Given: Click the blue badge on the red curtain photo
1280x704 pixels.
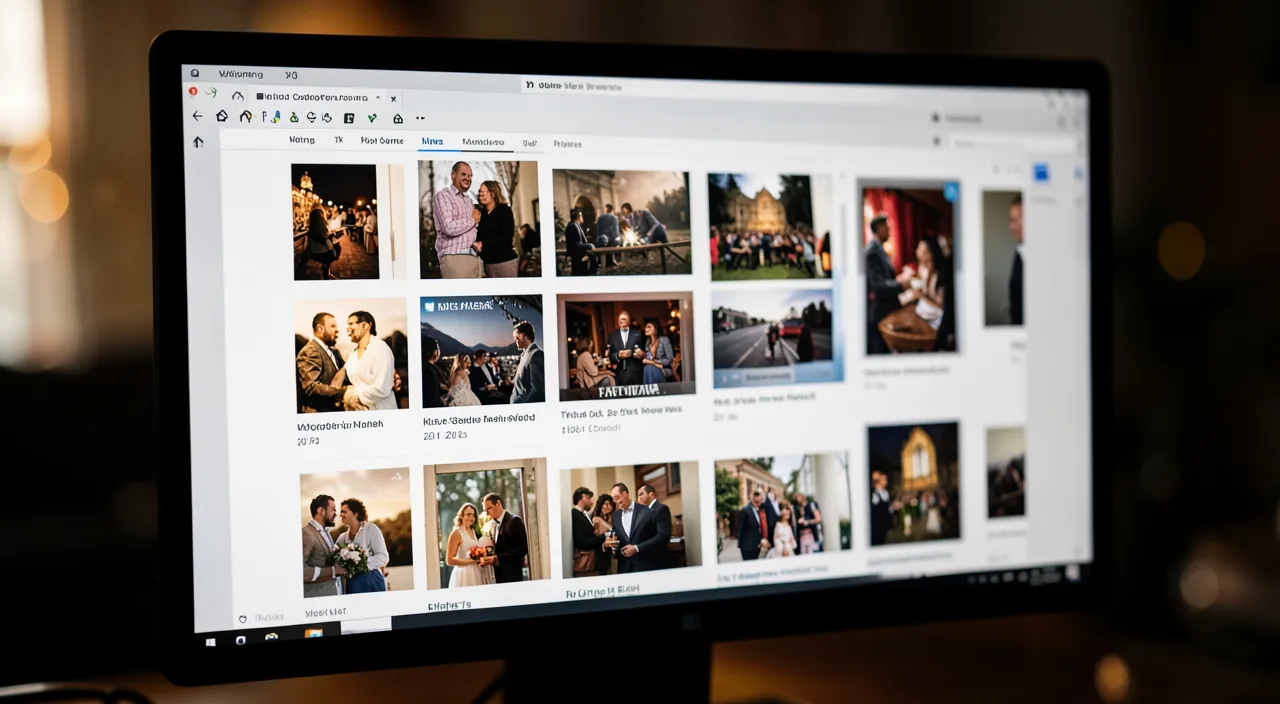Looking at the screenshot, I should (x=950, y=192).
